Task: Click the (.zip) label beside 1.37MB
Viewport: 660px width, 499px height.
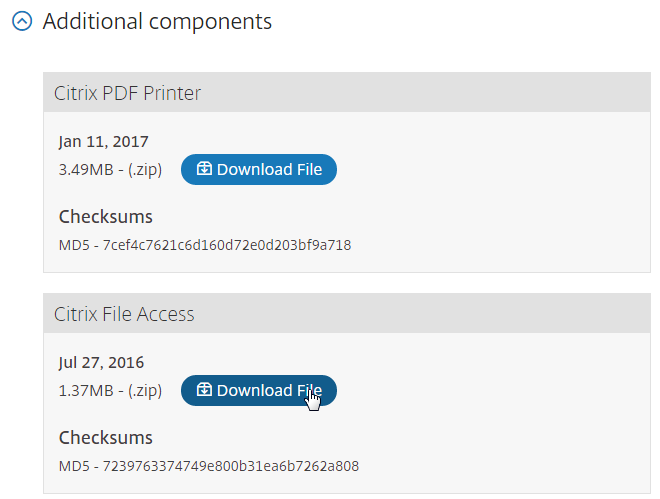Action: (142, 391)
